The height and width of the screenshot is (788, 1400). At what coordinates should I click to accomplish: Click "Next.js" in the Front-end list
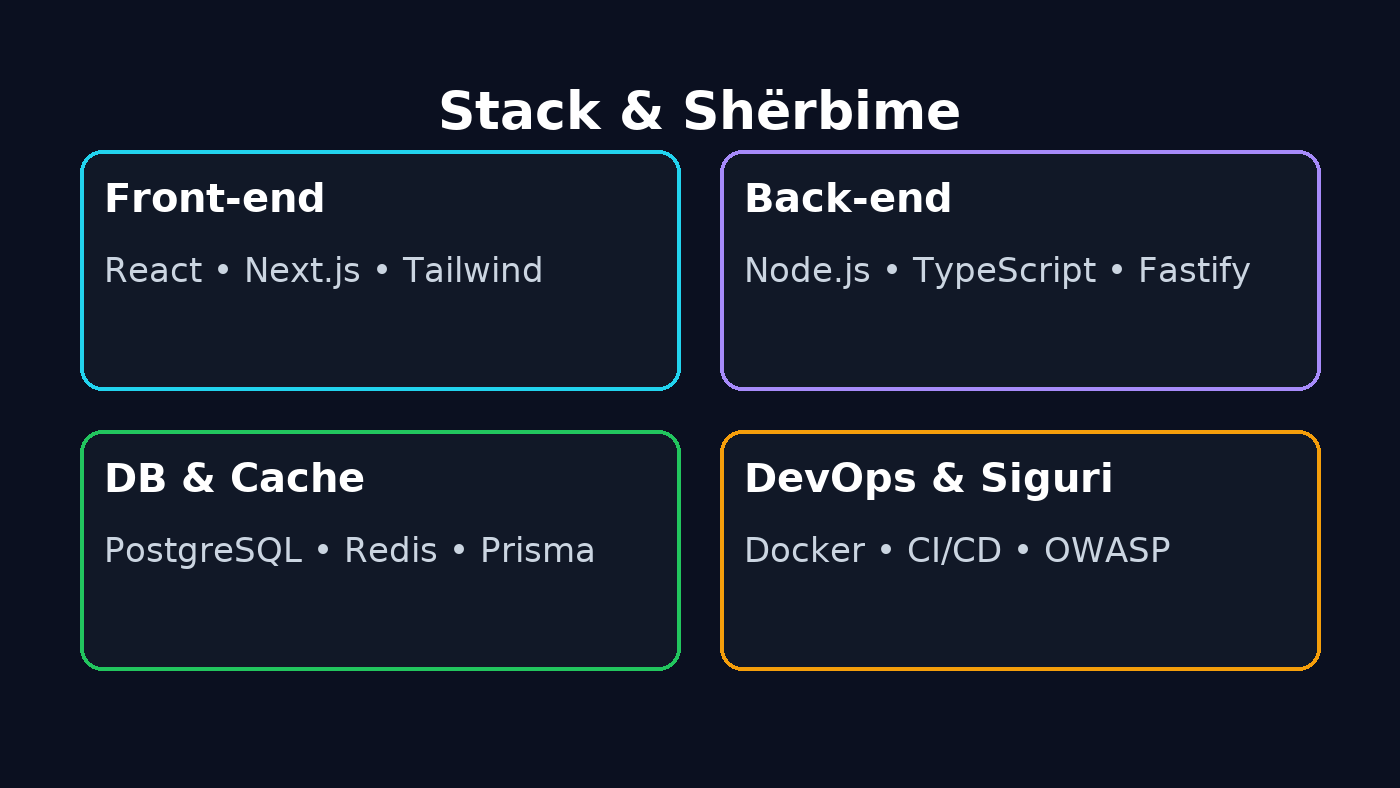click(301, 270)
